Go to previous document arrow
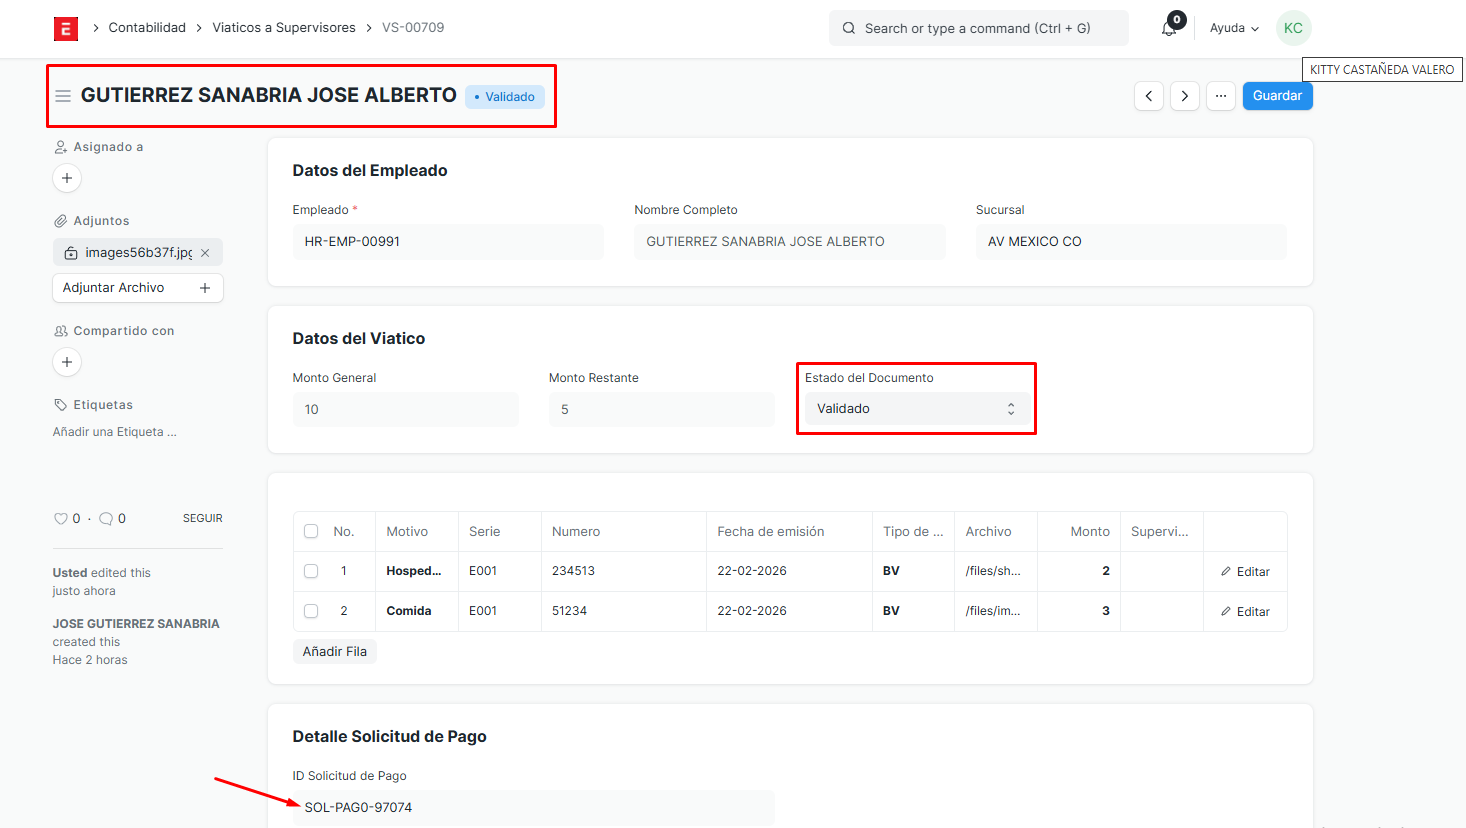Viewport: 1466px width, 828px height. (1149, 96)
